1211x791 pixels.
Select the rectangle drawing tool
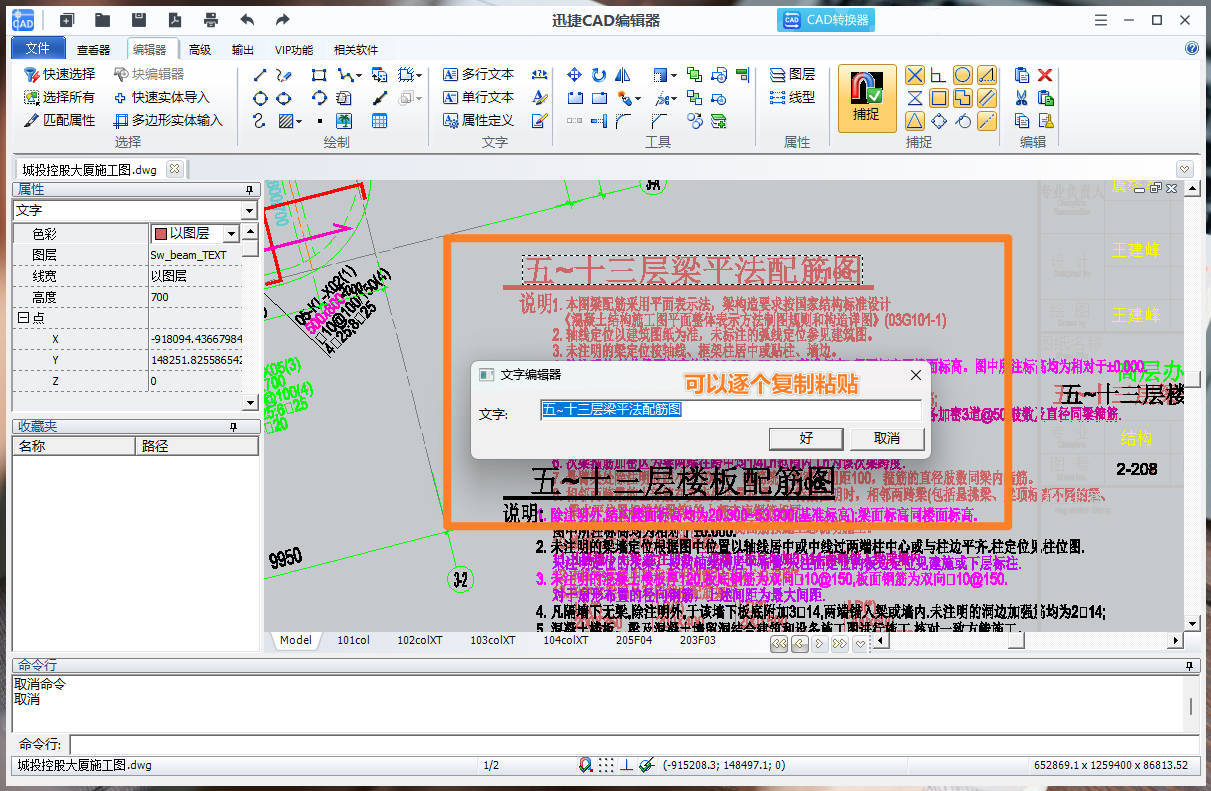point(319,75)
